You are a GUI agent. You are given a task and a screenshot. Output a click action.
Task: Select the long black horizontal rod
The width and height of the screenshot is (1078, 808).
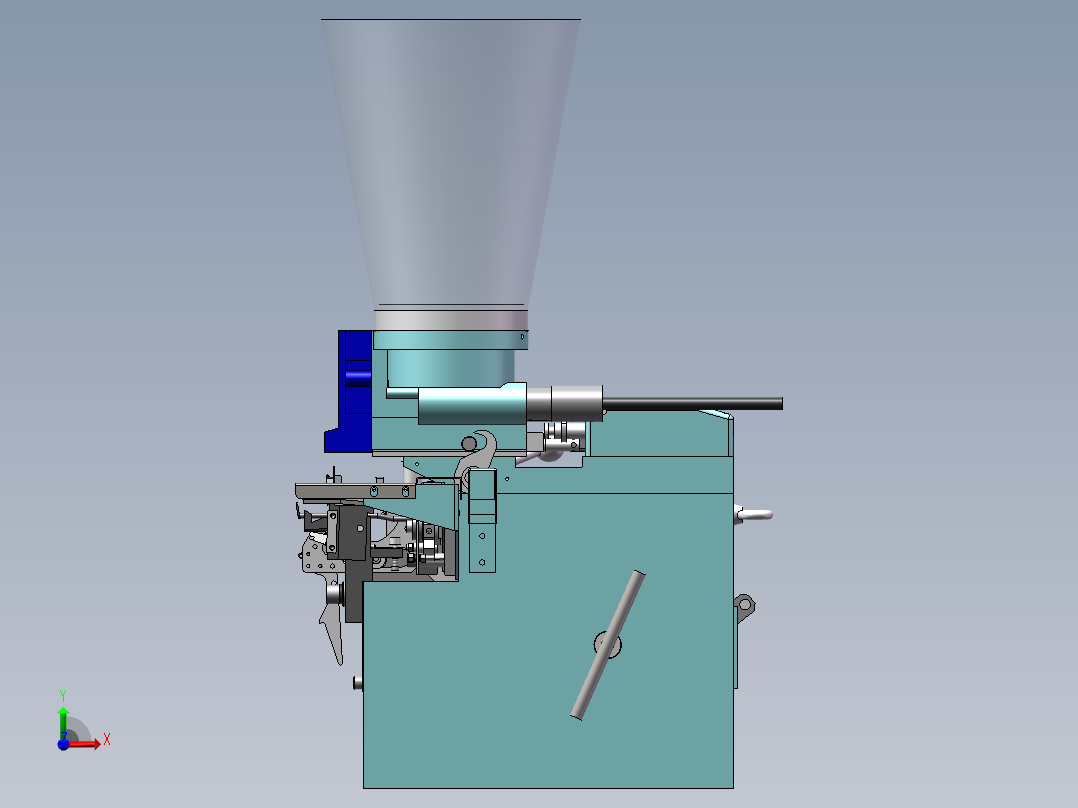(x=693, y=404)
